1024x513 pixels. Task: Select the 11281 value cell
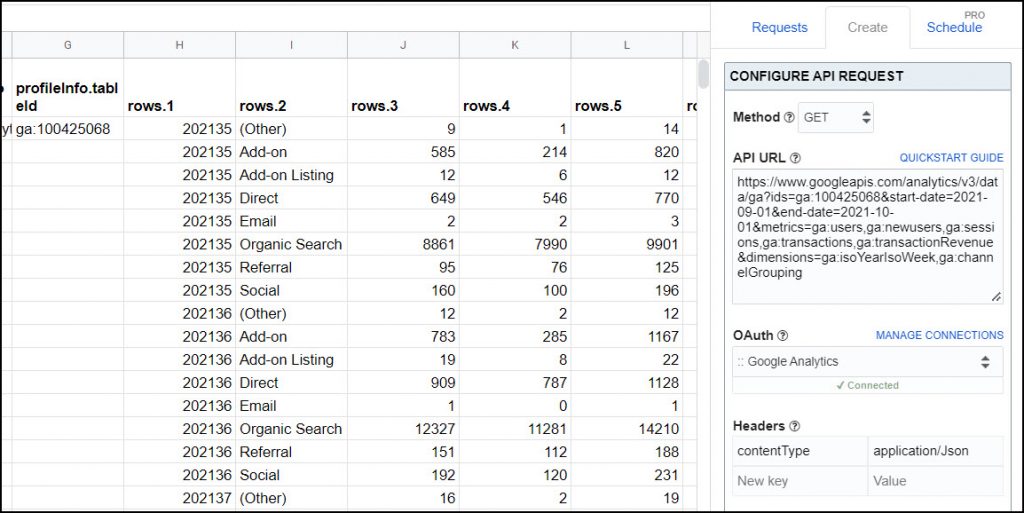pos(515,429)
